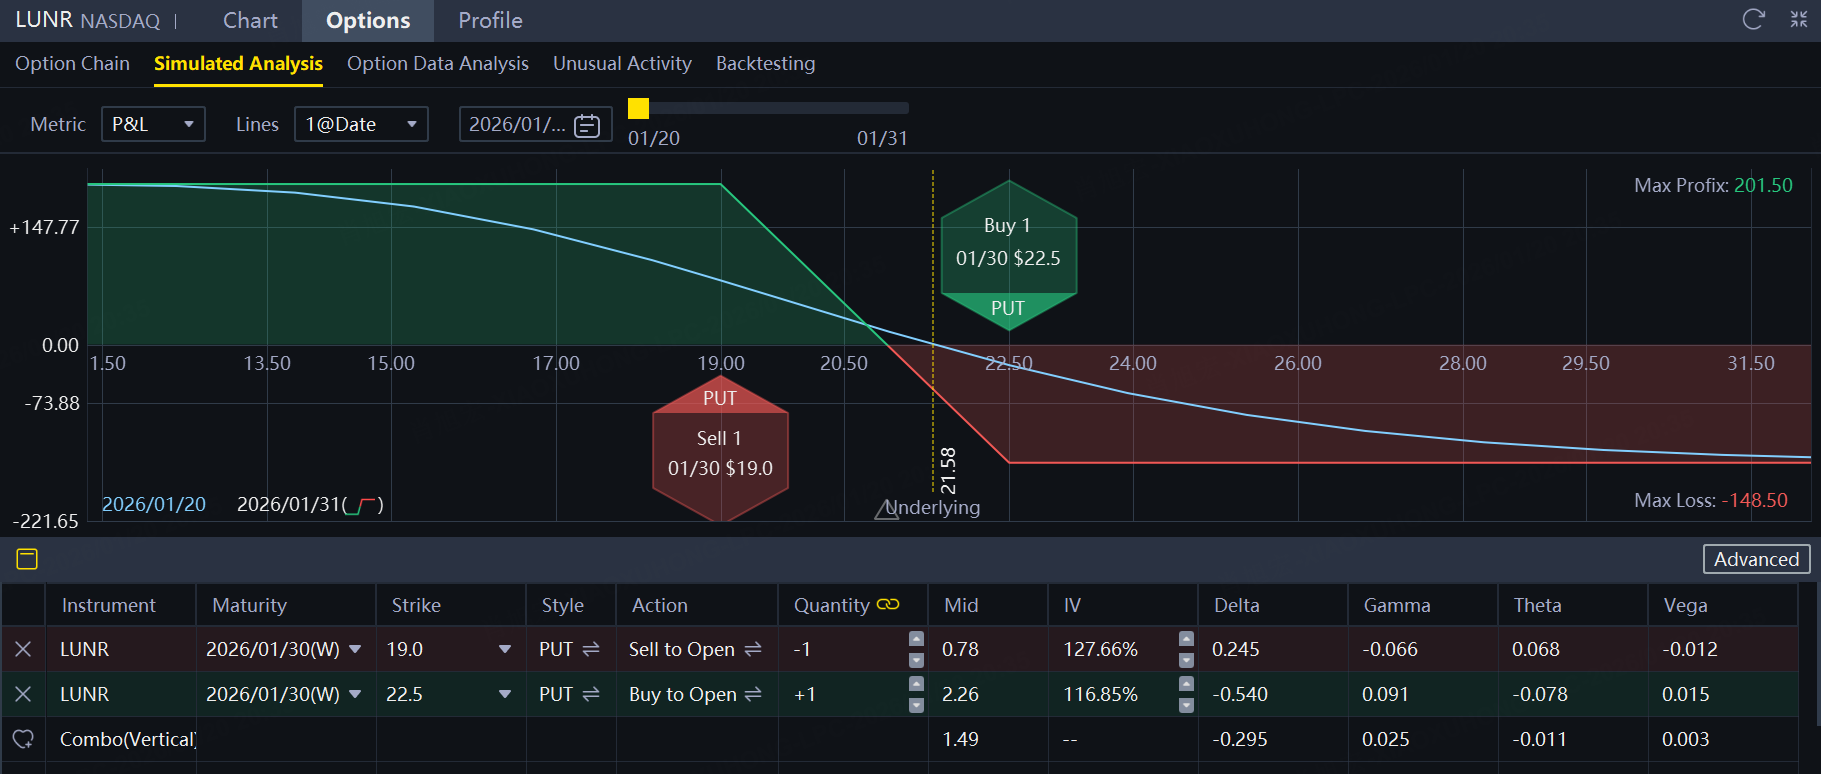Click the collapse window arrows icon
This screenshot has height=774, width=1821.
[1798, 20]
